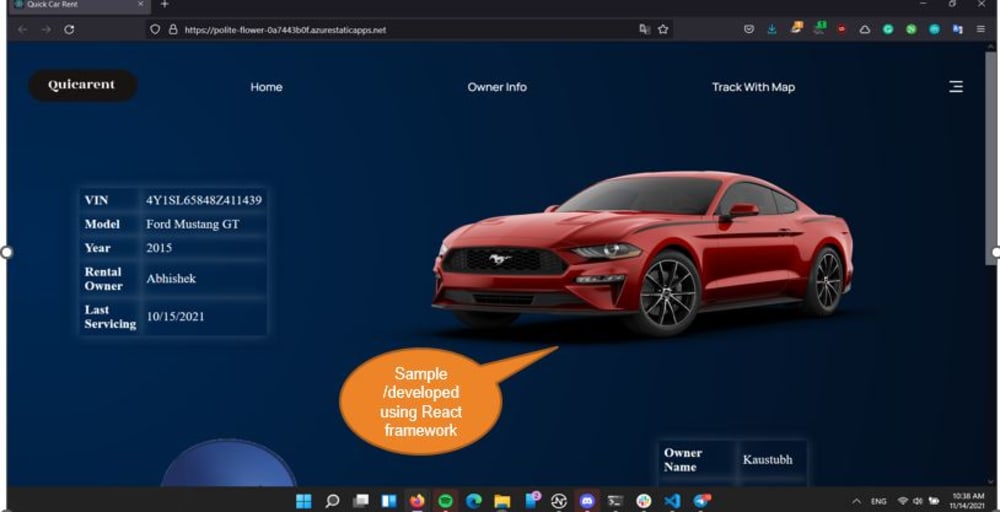Close the Quick Car Rent tab
The width and height of the screenshot is (1000, 512).
tap(140, 4)
